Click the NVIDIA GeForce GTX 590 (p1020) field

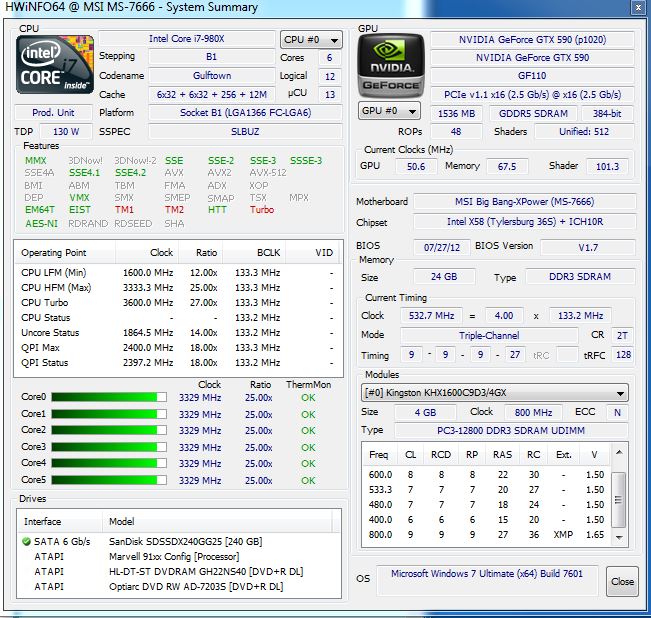[532, 39]
